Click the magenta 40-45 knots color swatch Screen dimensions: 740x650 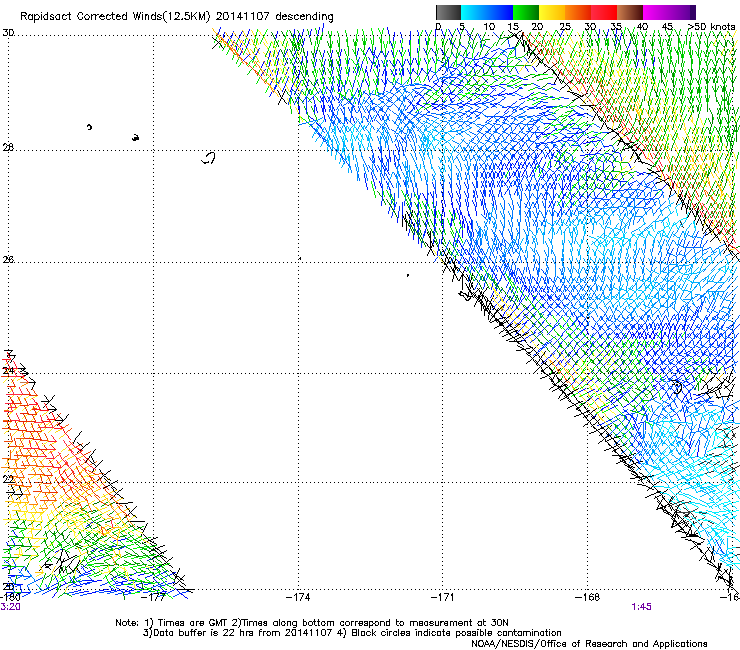coord(656,12)
